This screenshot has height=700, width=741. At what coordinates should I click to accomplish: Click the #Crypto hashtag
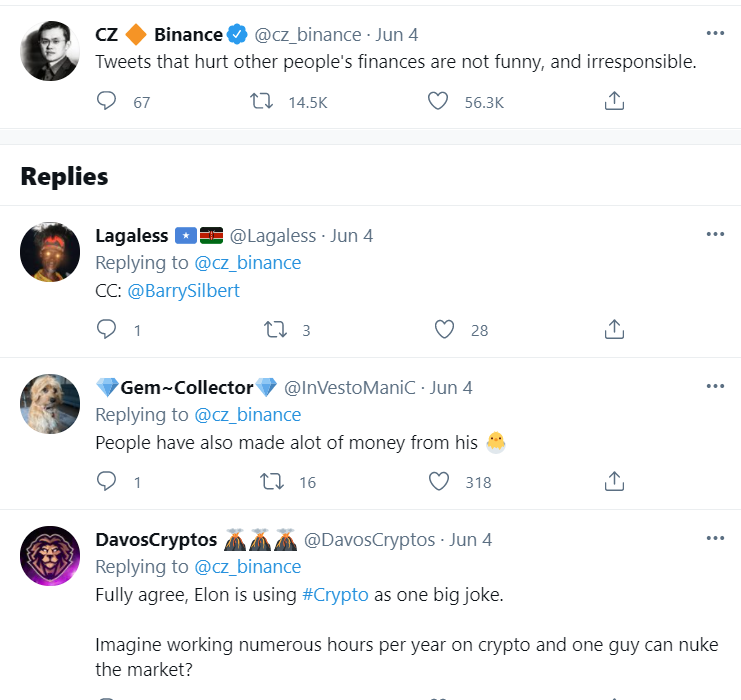point(335,594)
